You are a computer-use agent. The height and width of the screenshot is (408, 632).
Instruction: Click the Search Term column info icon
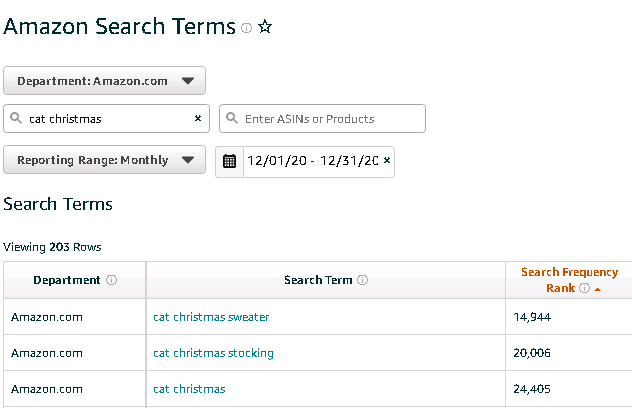pos(362,280)
